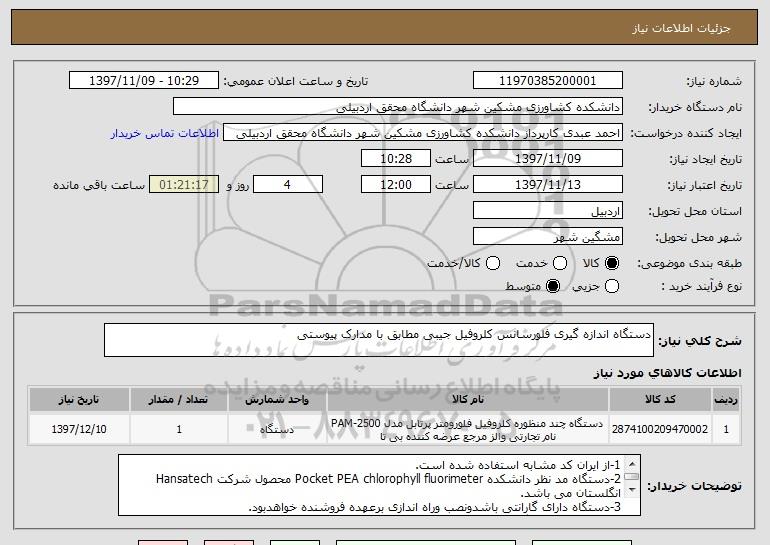Viewport: 770px width, 545px height.
Task: Select the متوسط purchase type radio
Action: (x=553, y=286)
